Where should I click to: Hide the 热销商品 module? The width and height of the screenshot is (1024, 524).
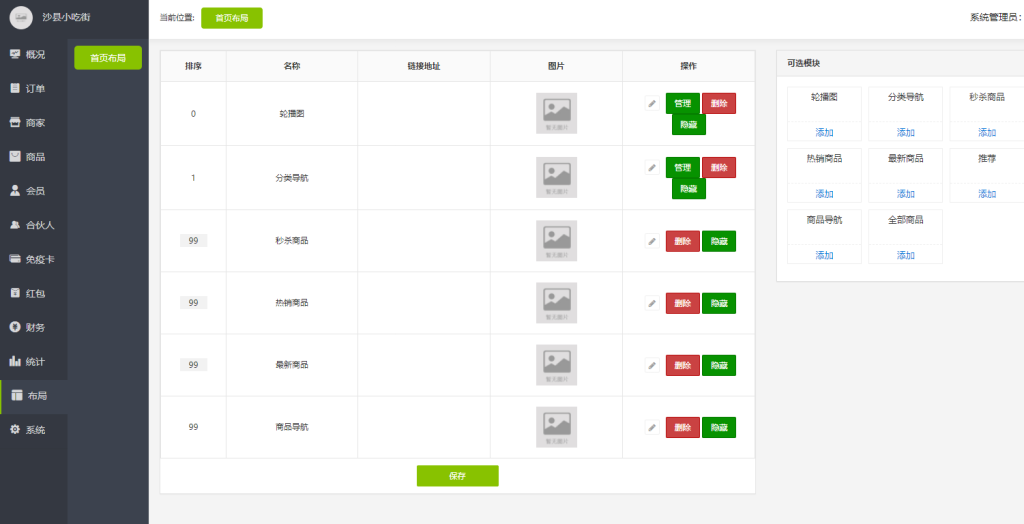pyautogui.click(x=719, y=303)
